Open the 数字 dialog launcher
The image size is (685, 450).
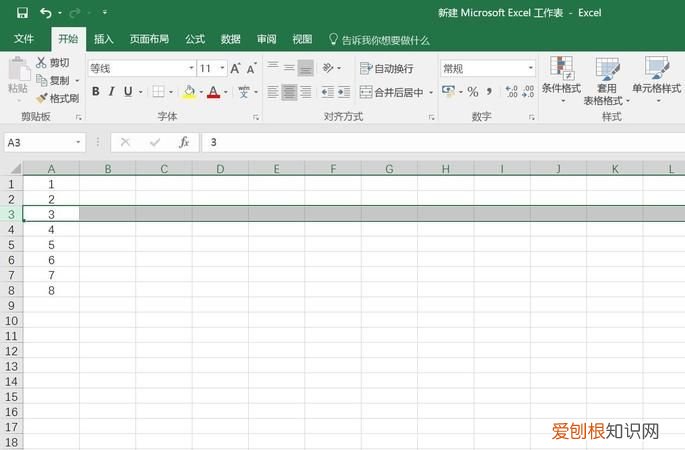click(532, 117)
